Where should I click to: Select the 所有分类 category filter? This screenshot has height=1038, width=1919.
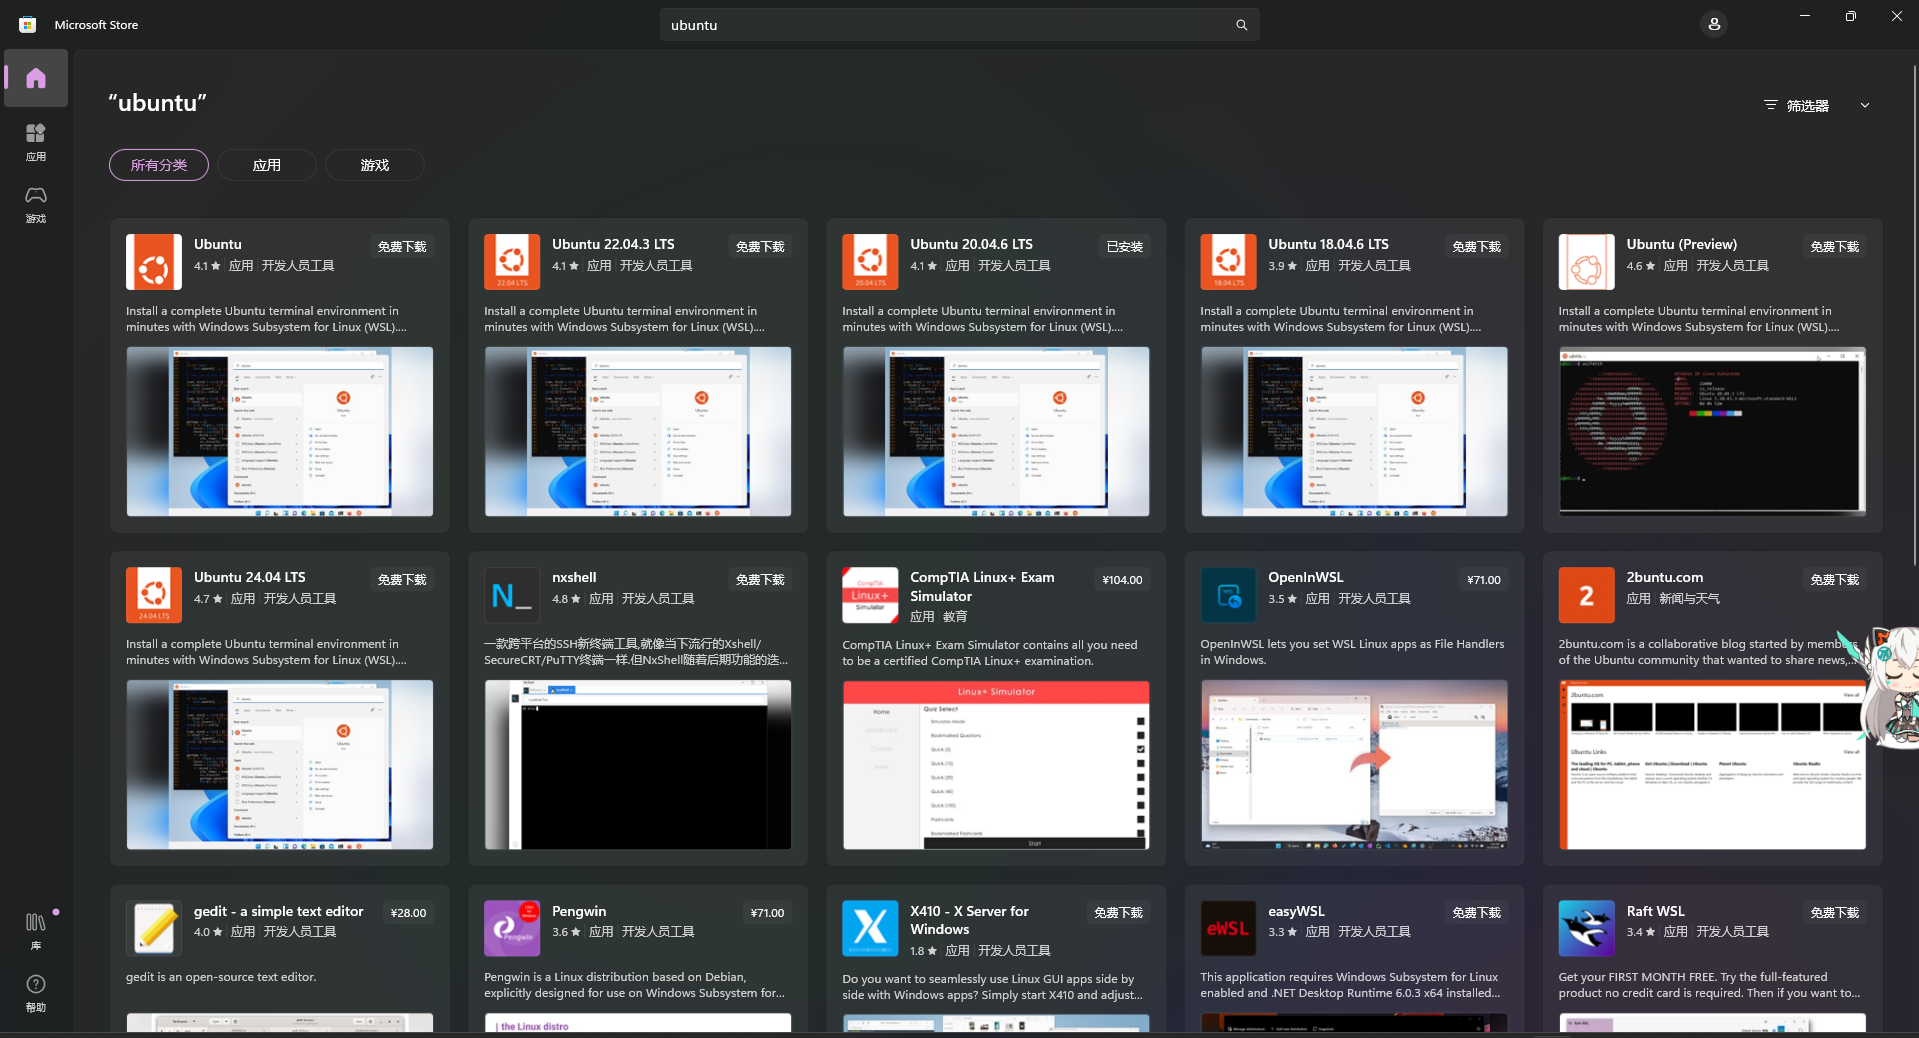tap(159, 165)
